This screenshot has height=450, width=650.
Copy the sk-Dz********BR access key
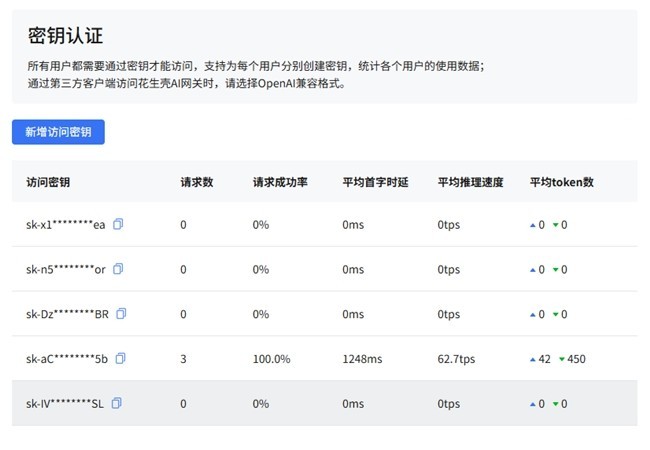tap(121, 314)
